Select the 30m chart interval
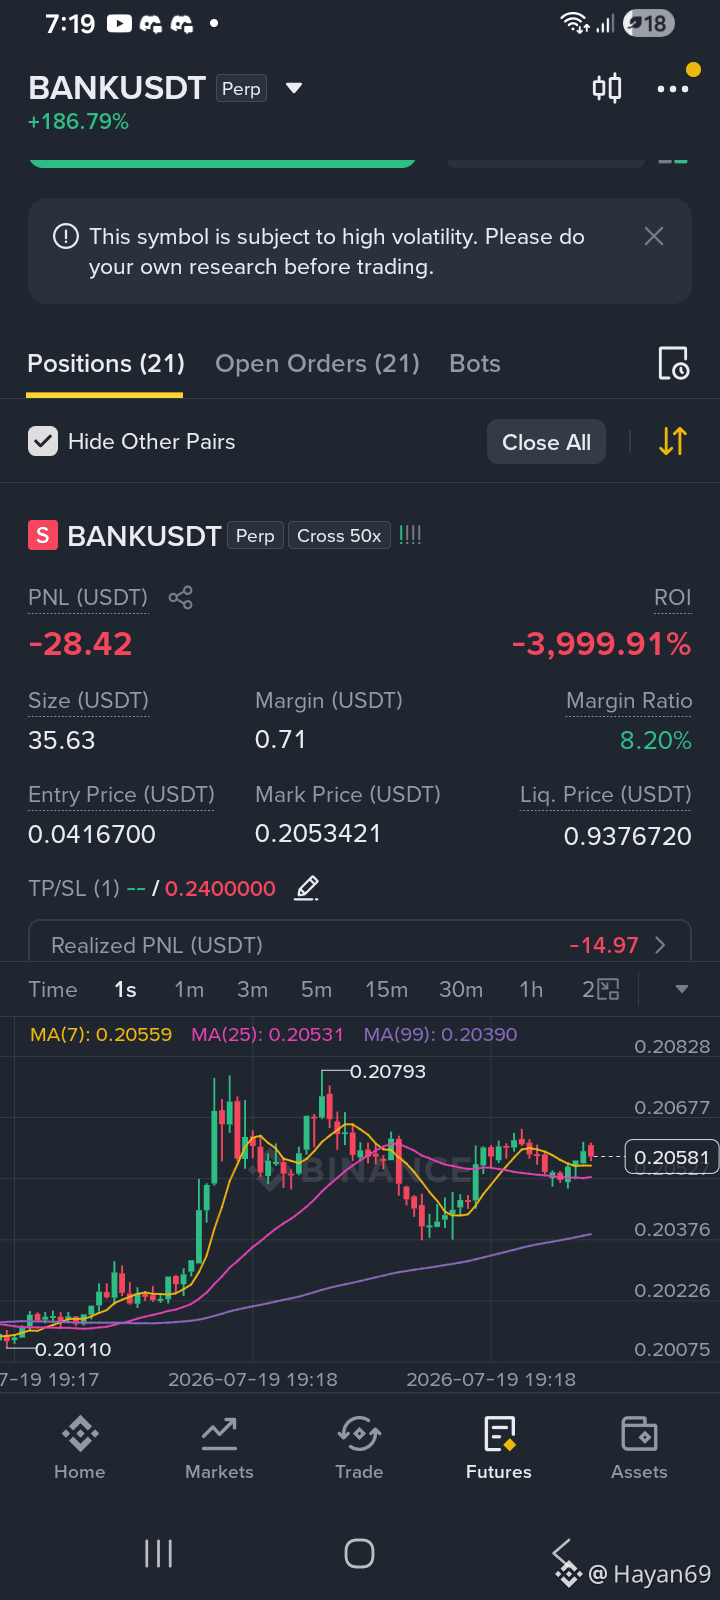Viewport: 720px width, 1600px height. tap(461, 990)
